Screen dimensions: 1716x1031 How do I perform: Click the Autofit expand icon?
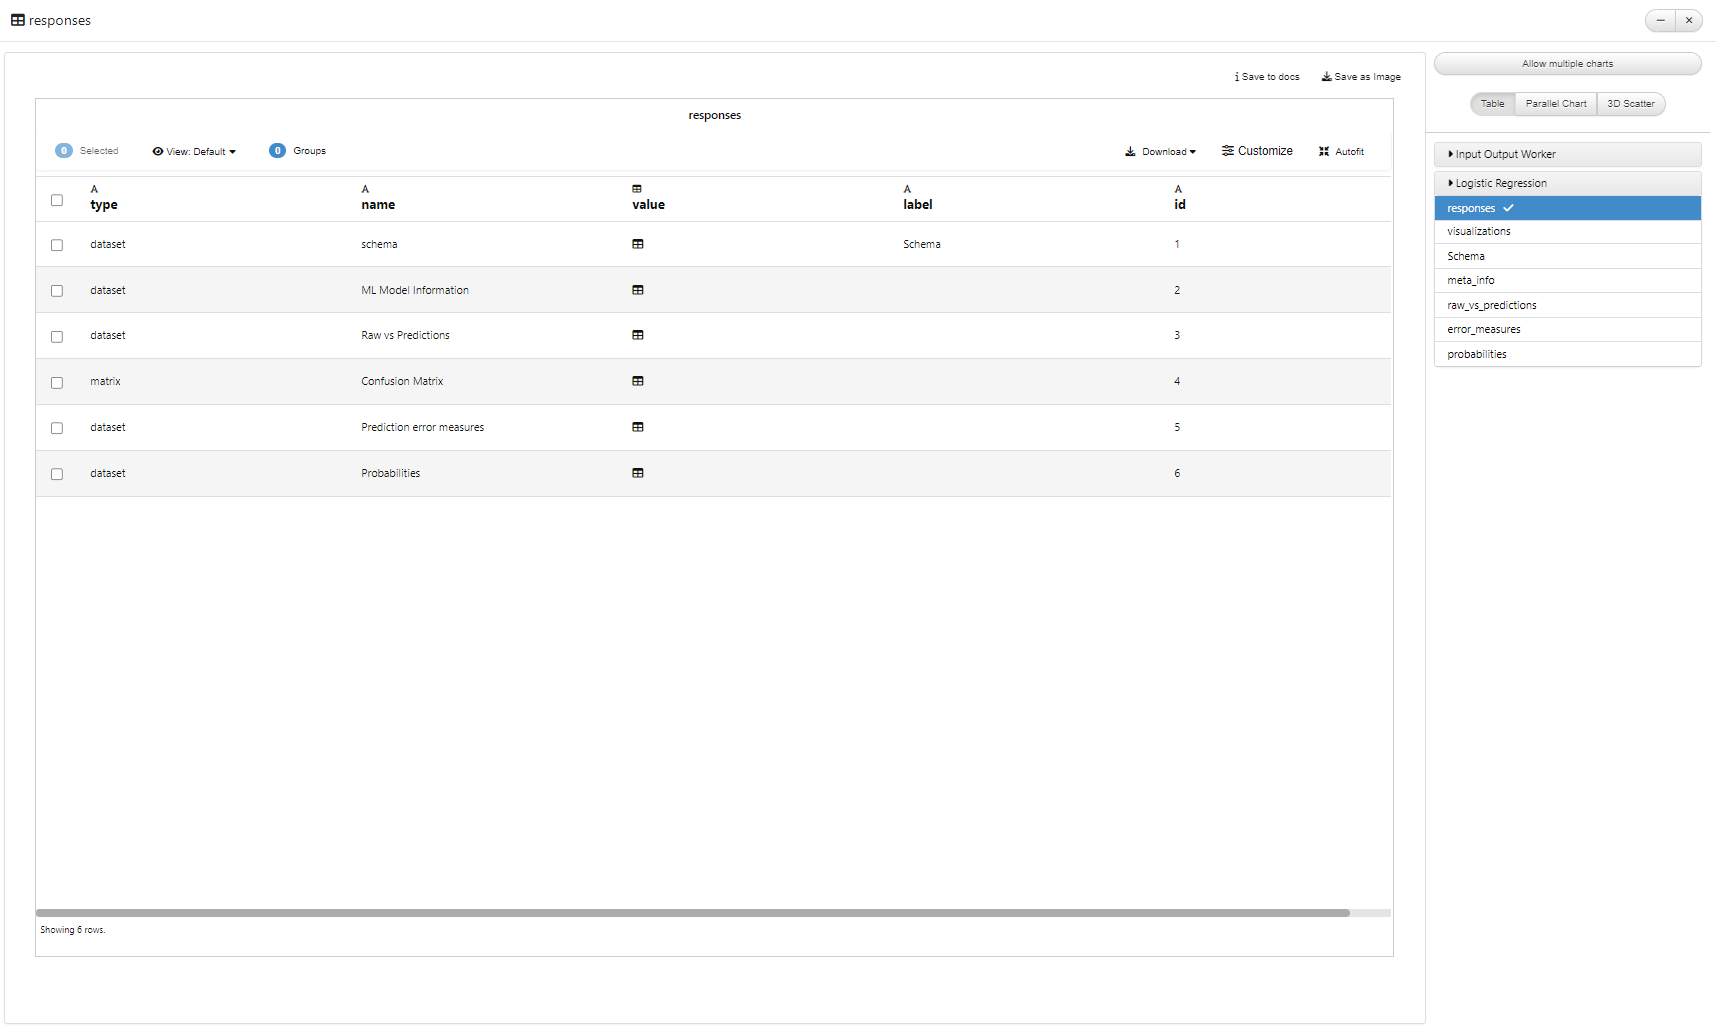(x=1324, y=152)
